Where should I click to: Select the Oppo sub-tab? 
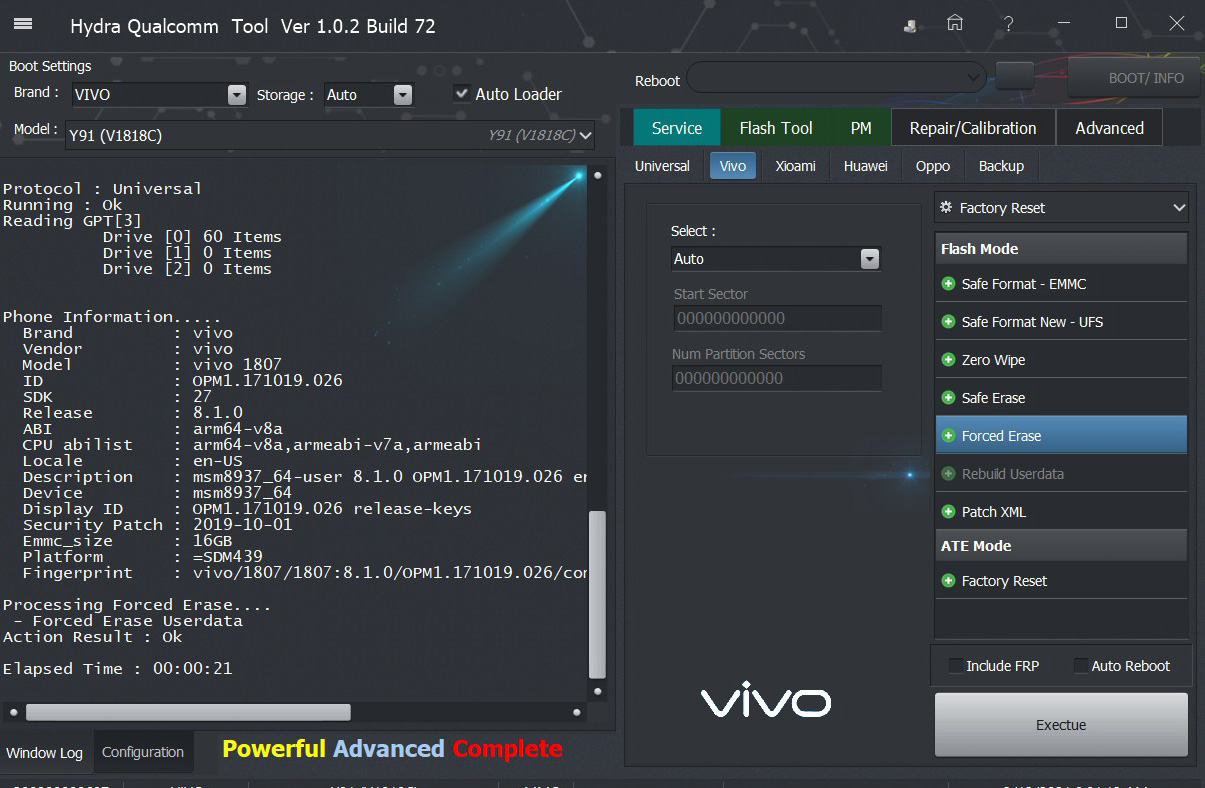point(933,166)
